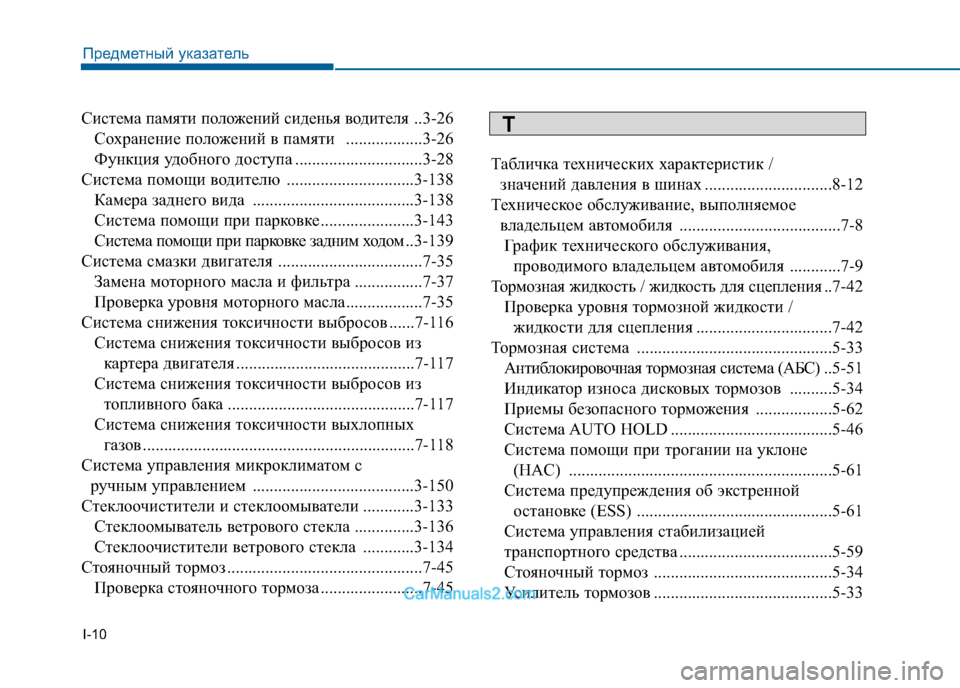The width and height of the screenshot is (960, 688).
Task: Click 'Система помощи при парковке' 3-143 entry
Action: click(274, 220)
